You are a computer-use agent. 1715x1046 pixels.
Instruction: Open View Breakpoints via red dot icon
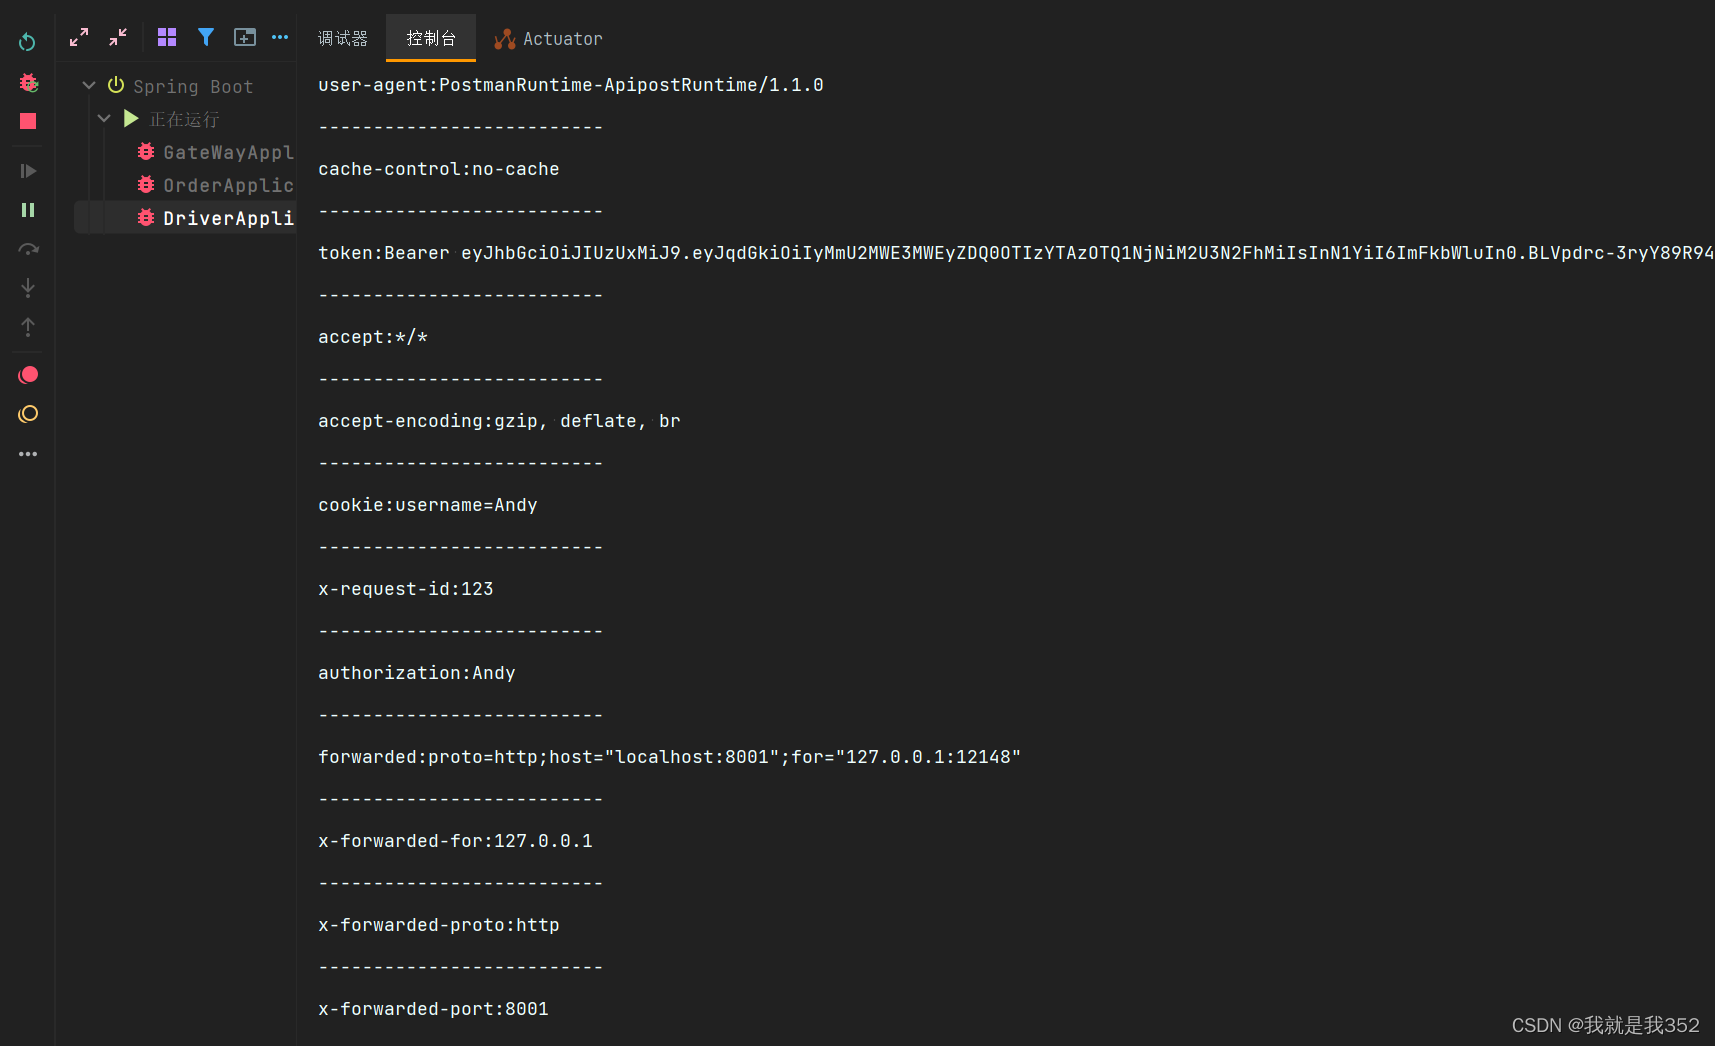(27, 374)
